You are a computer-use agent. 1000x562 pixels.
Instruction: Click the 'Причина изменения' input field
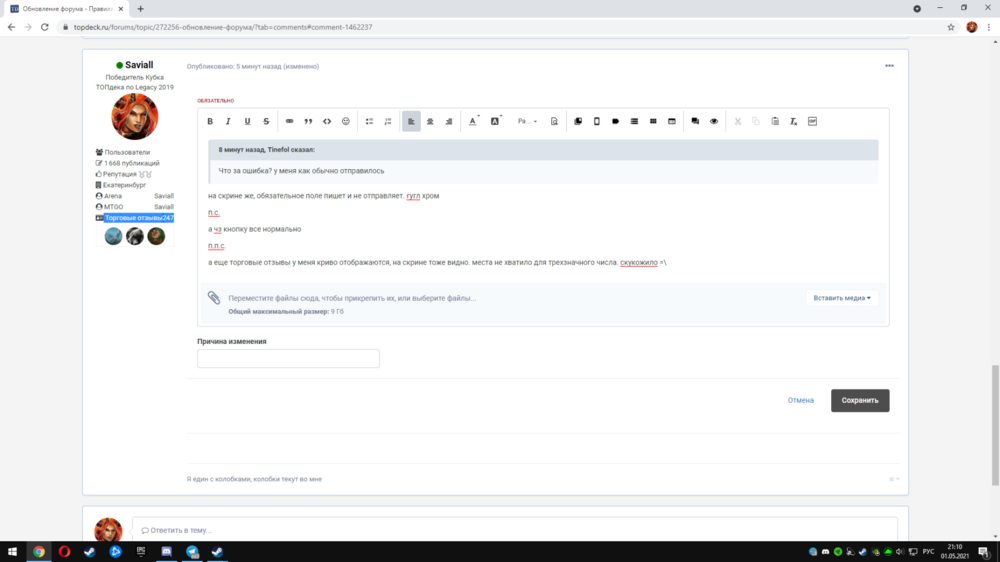point(288,358)
